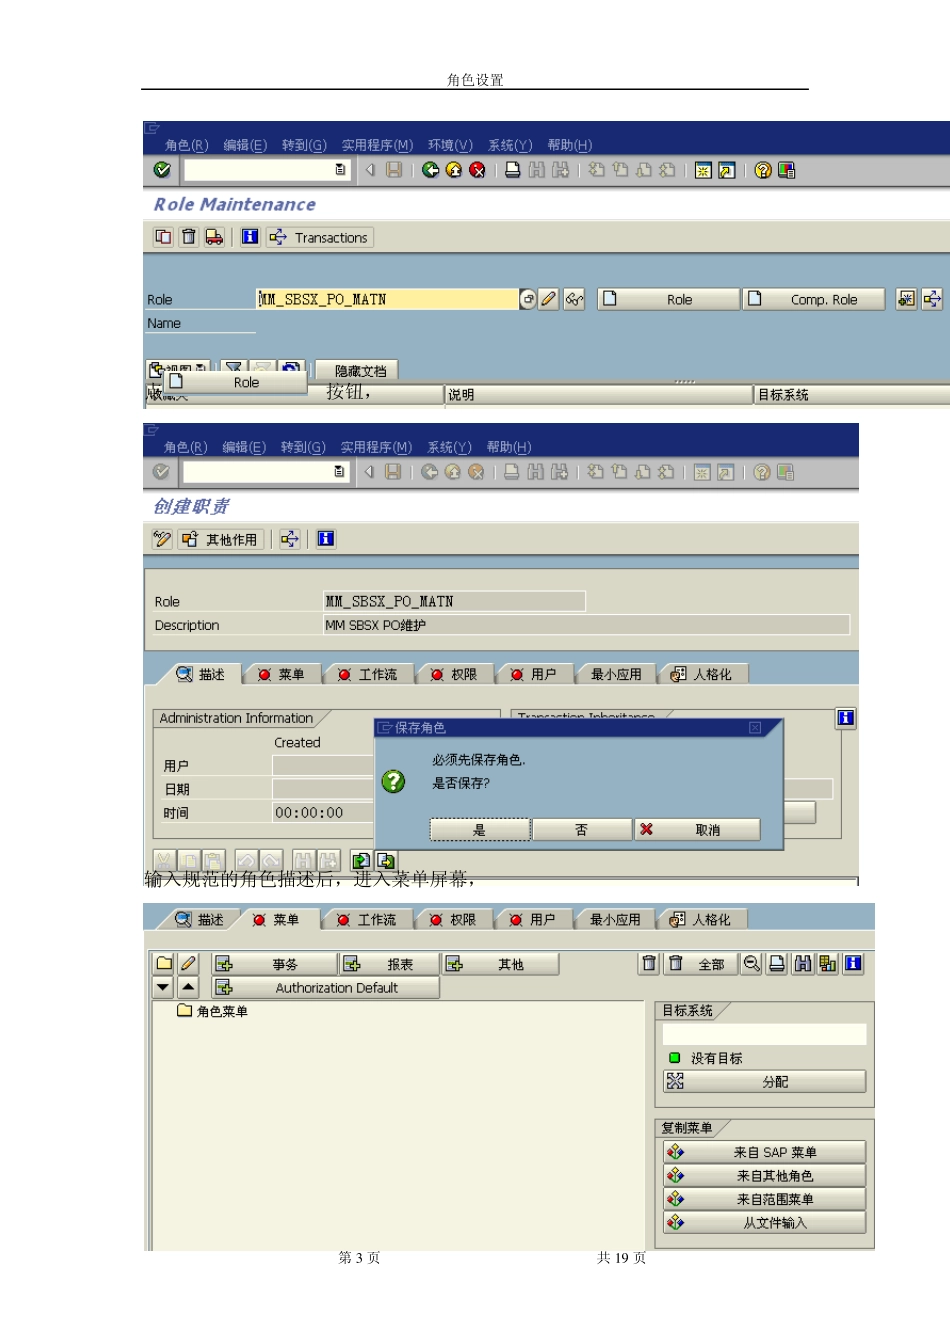
Task: Click the Transactions button
Action: pyautogui.click(x=320, y=237)
